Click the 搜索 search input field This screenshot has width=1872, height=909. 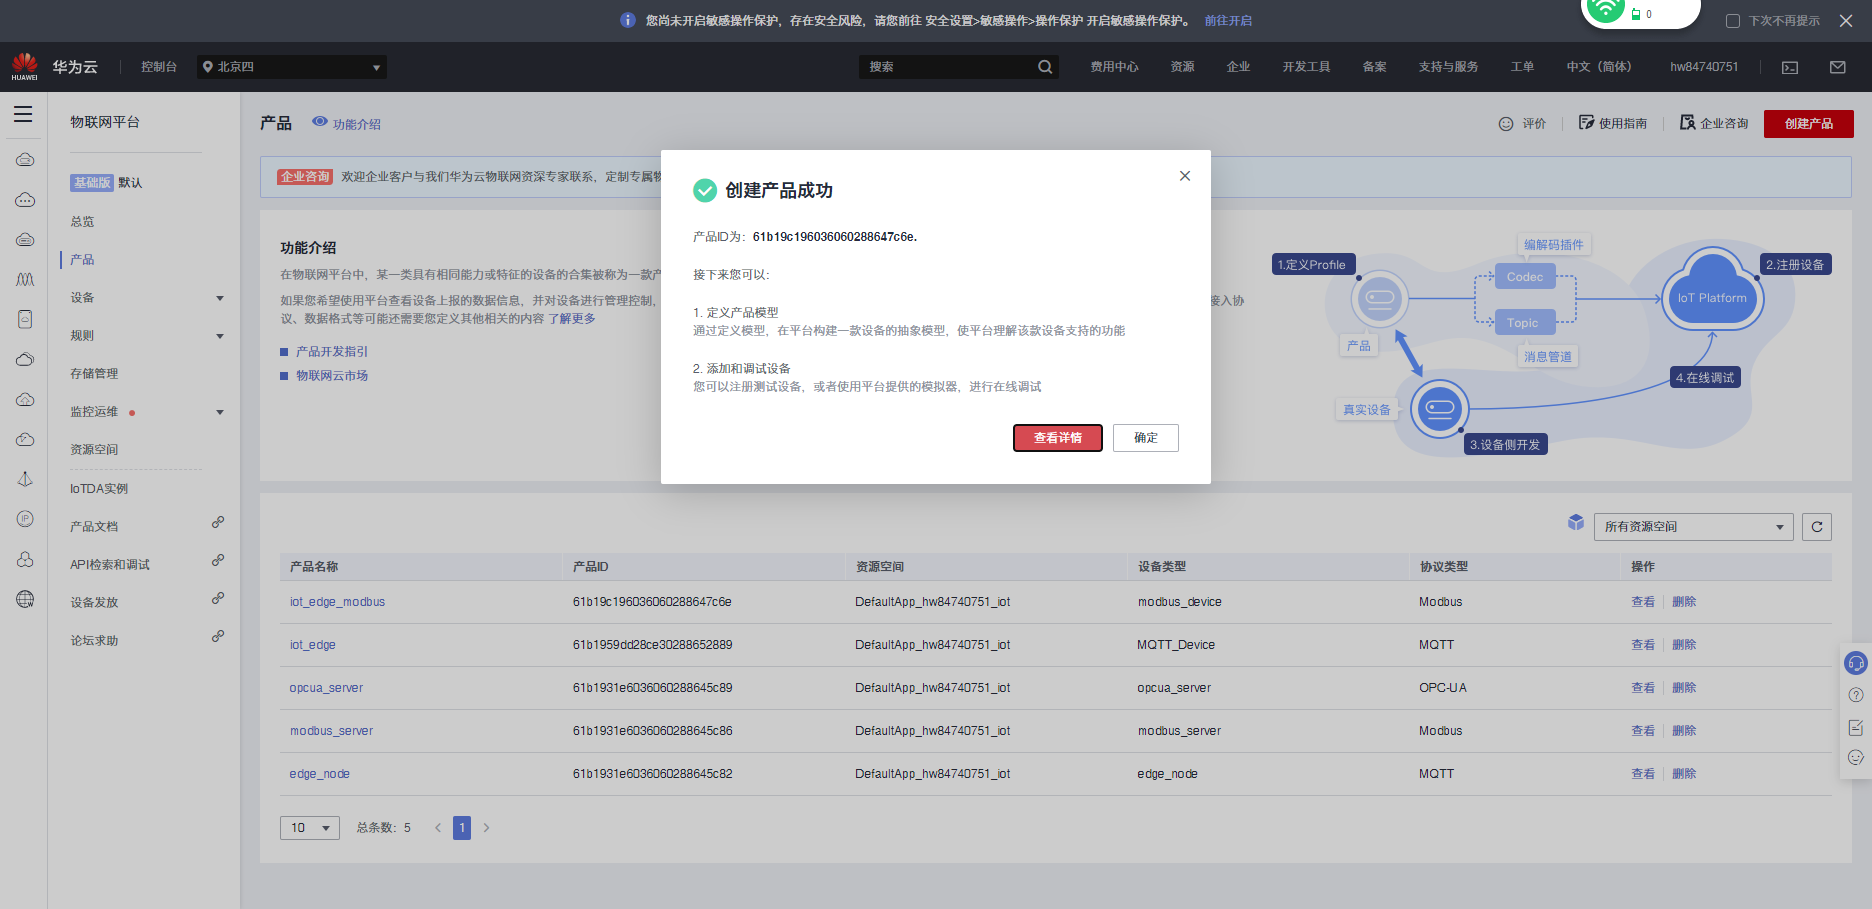[x=948, y=67]
